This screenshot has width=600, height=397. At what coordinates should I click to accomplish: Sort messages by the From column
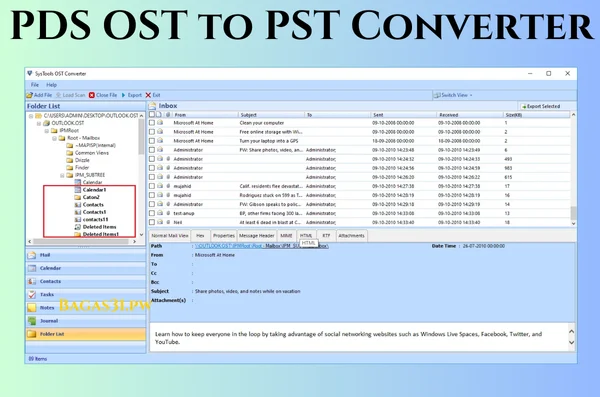click(x=205, y=114)
